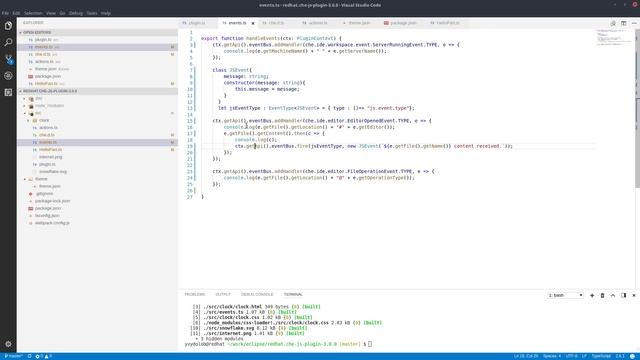Collapse the clock folder
640x360 pixels.
pyautogui.click(x=97, y=120)
